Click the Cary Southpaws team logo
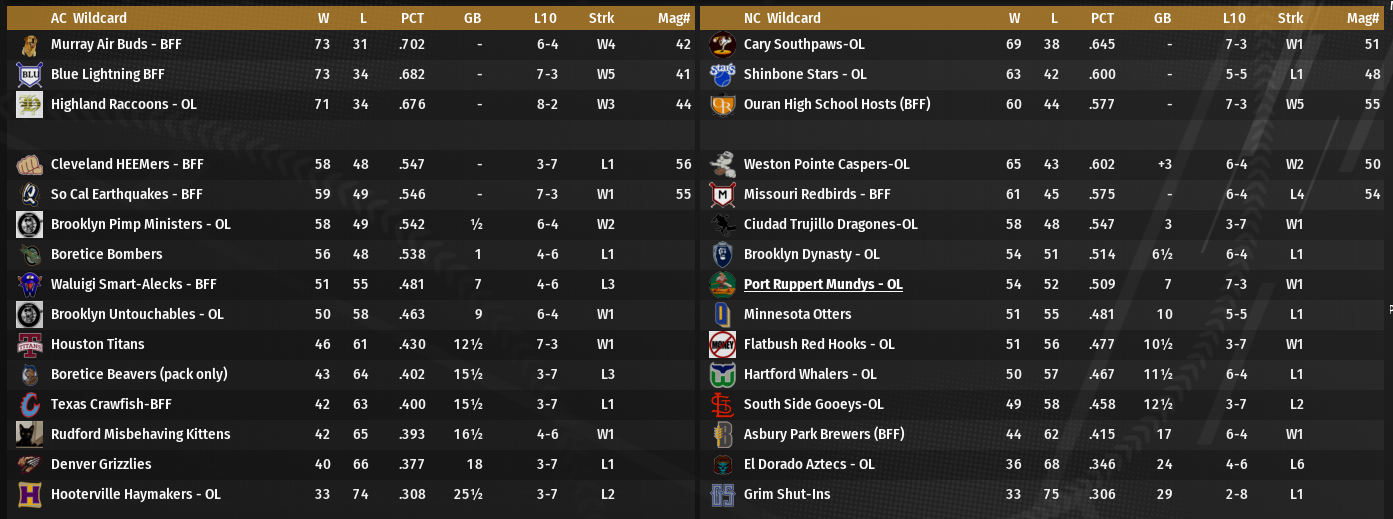Image resolution: width=1393 pixels, height=519 pixels. pos(722,45)
